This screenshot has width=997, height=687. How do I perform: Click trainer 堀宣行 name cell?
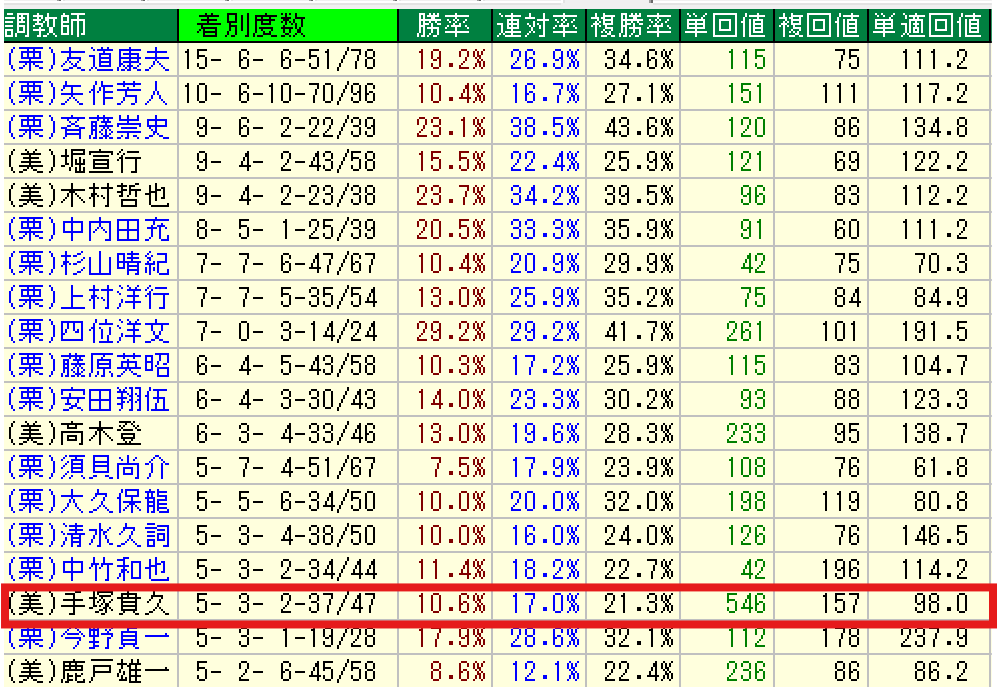[x=75, y=162]
